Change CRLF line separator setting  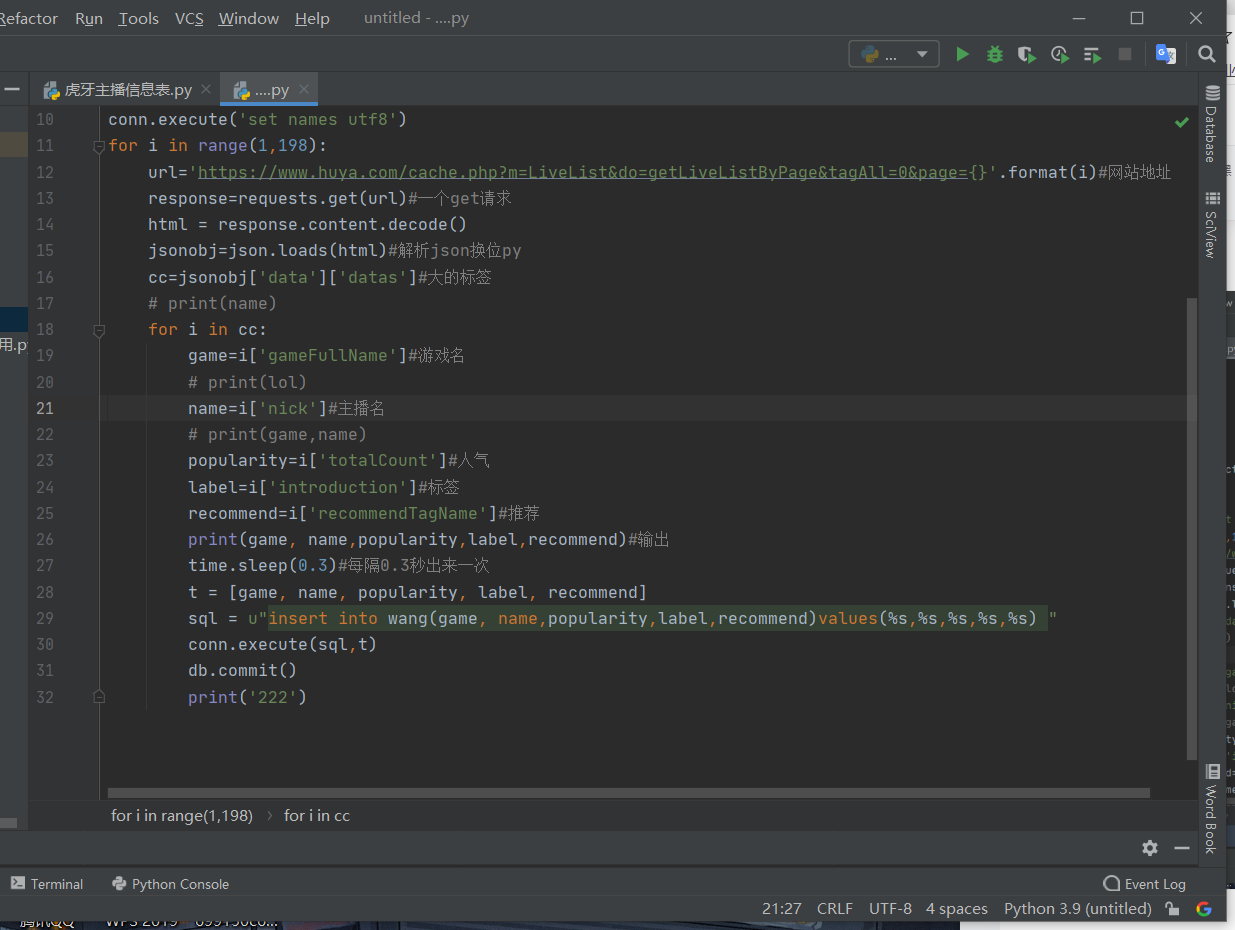coord(834,909)
